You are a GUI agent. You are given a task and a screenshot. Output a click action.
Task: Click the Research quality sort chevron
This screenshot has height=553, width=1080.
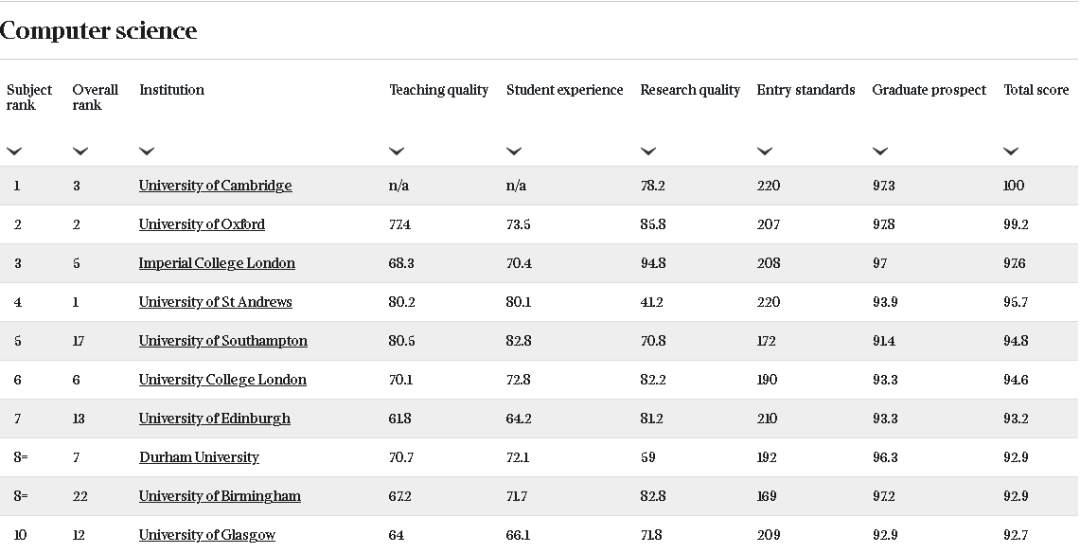[x=648, y=151]
